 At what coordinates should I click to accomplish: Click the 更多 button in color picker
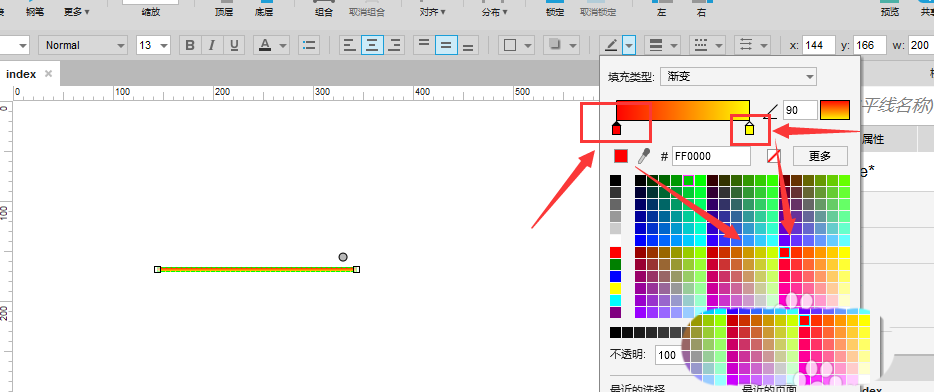(820, 156)
